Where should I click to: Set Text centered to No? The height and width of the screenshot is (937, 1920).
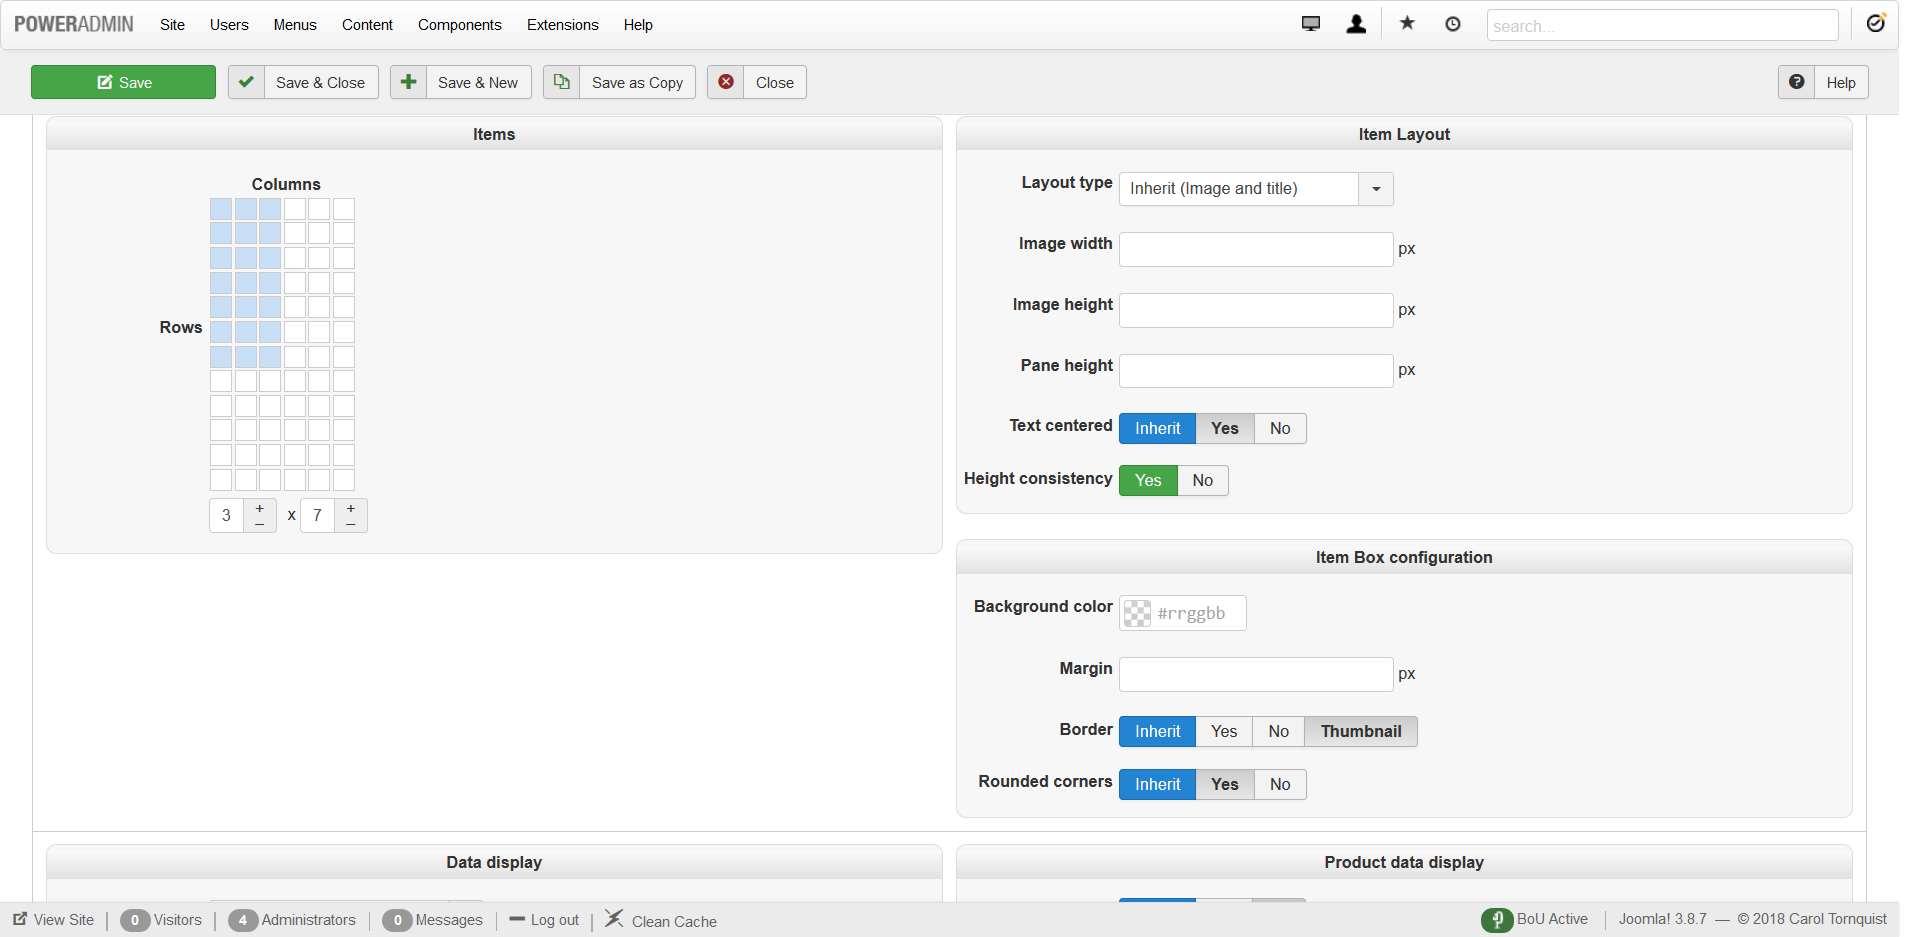pos(1280,428)
